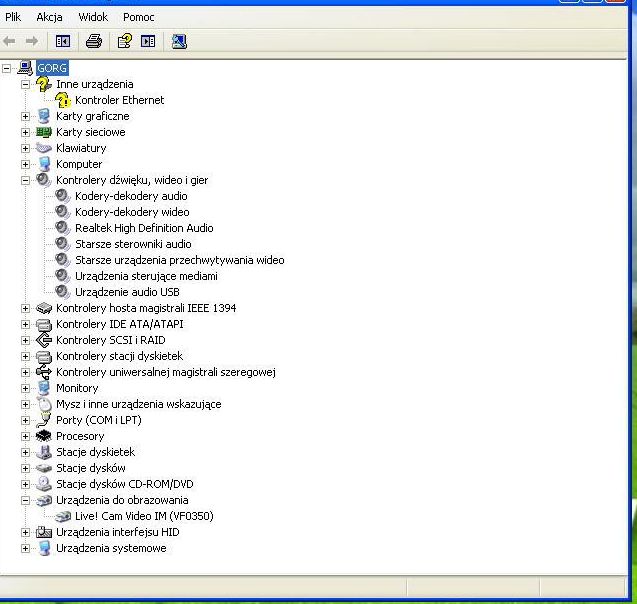Click the yellow question icon of Inne urządzenia

(x=43, y=84)
